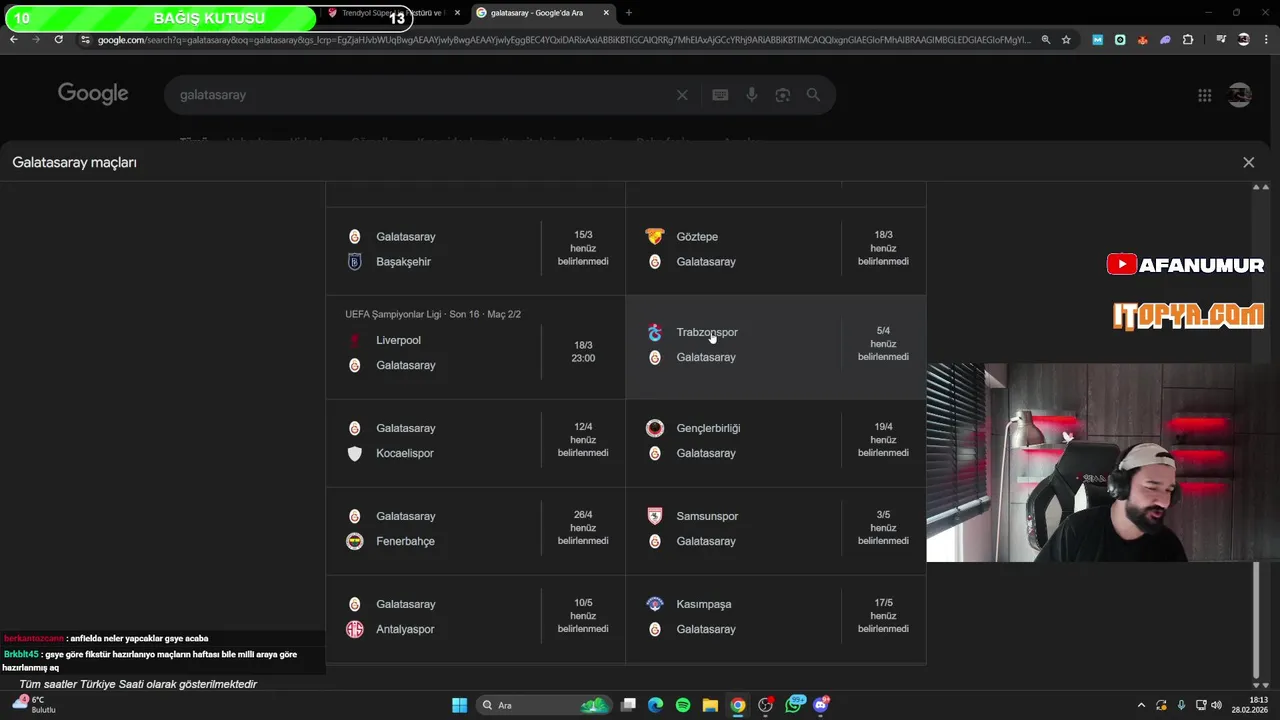Open the Google apps grid
This screenshot has width=1280, height=720.
[1205, 95]
